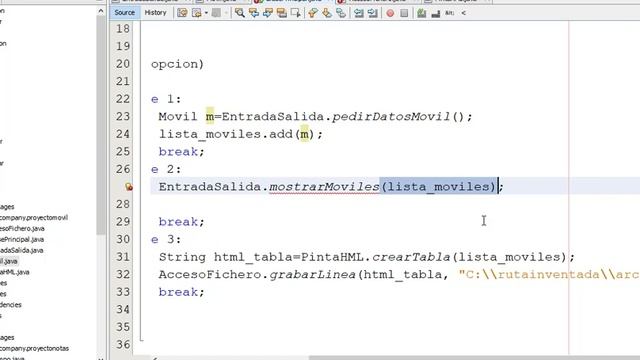Screen dimensions: 640x360
Task: Open adaSalida.java in the project tree
Action: (22, 250)
